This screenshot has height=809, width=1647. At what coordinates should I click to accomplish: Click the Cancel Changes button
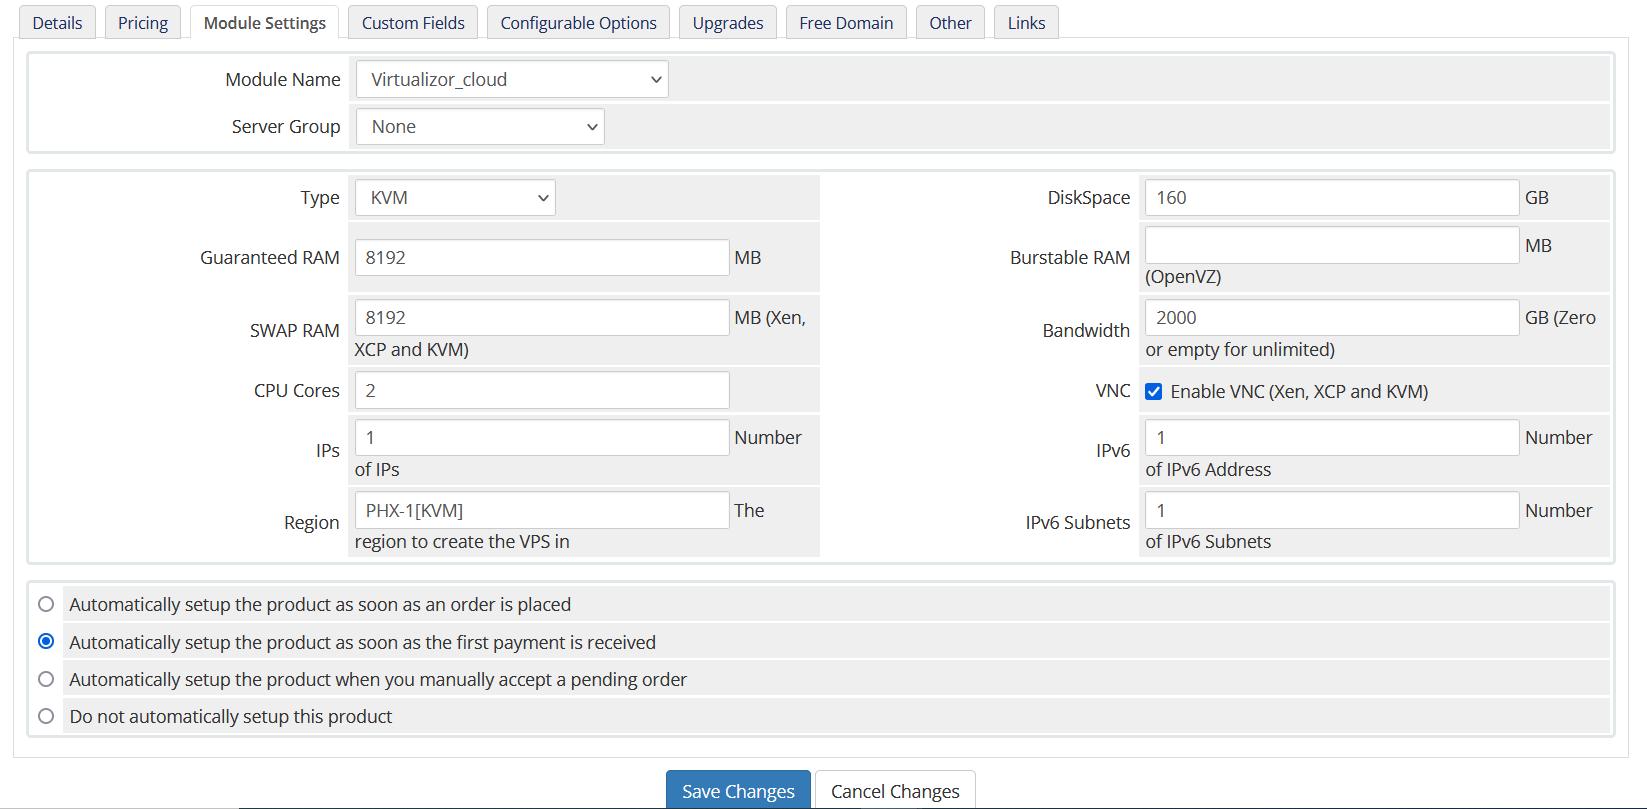tap(895, 790)
